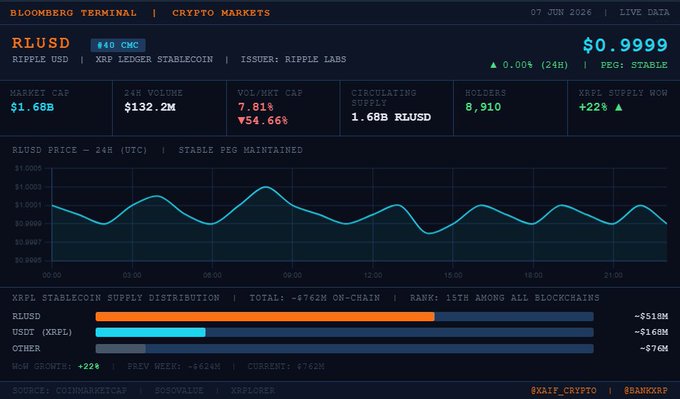Click the USDT (XRPL) row label
Image resolution: width=680 pixels, height=399 pixels.
tap(42, 332)
